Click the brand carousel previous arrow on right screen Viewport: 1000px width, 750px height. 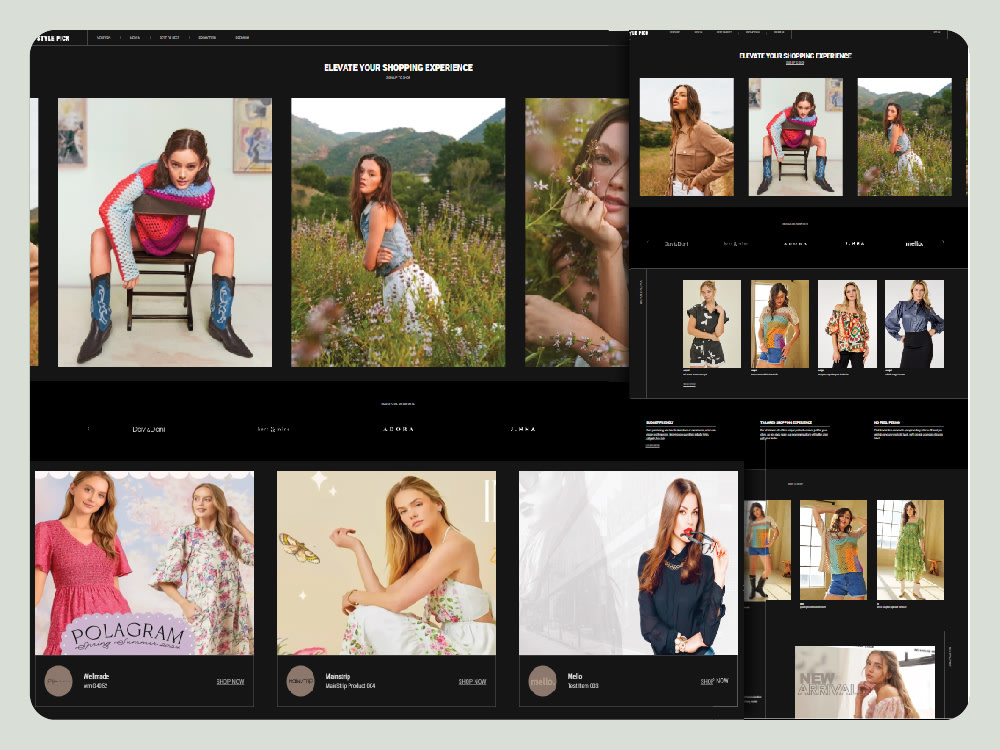tap(647, 243)
